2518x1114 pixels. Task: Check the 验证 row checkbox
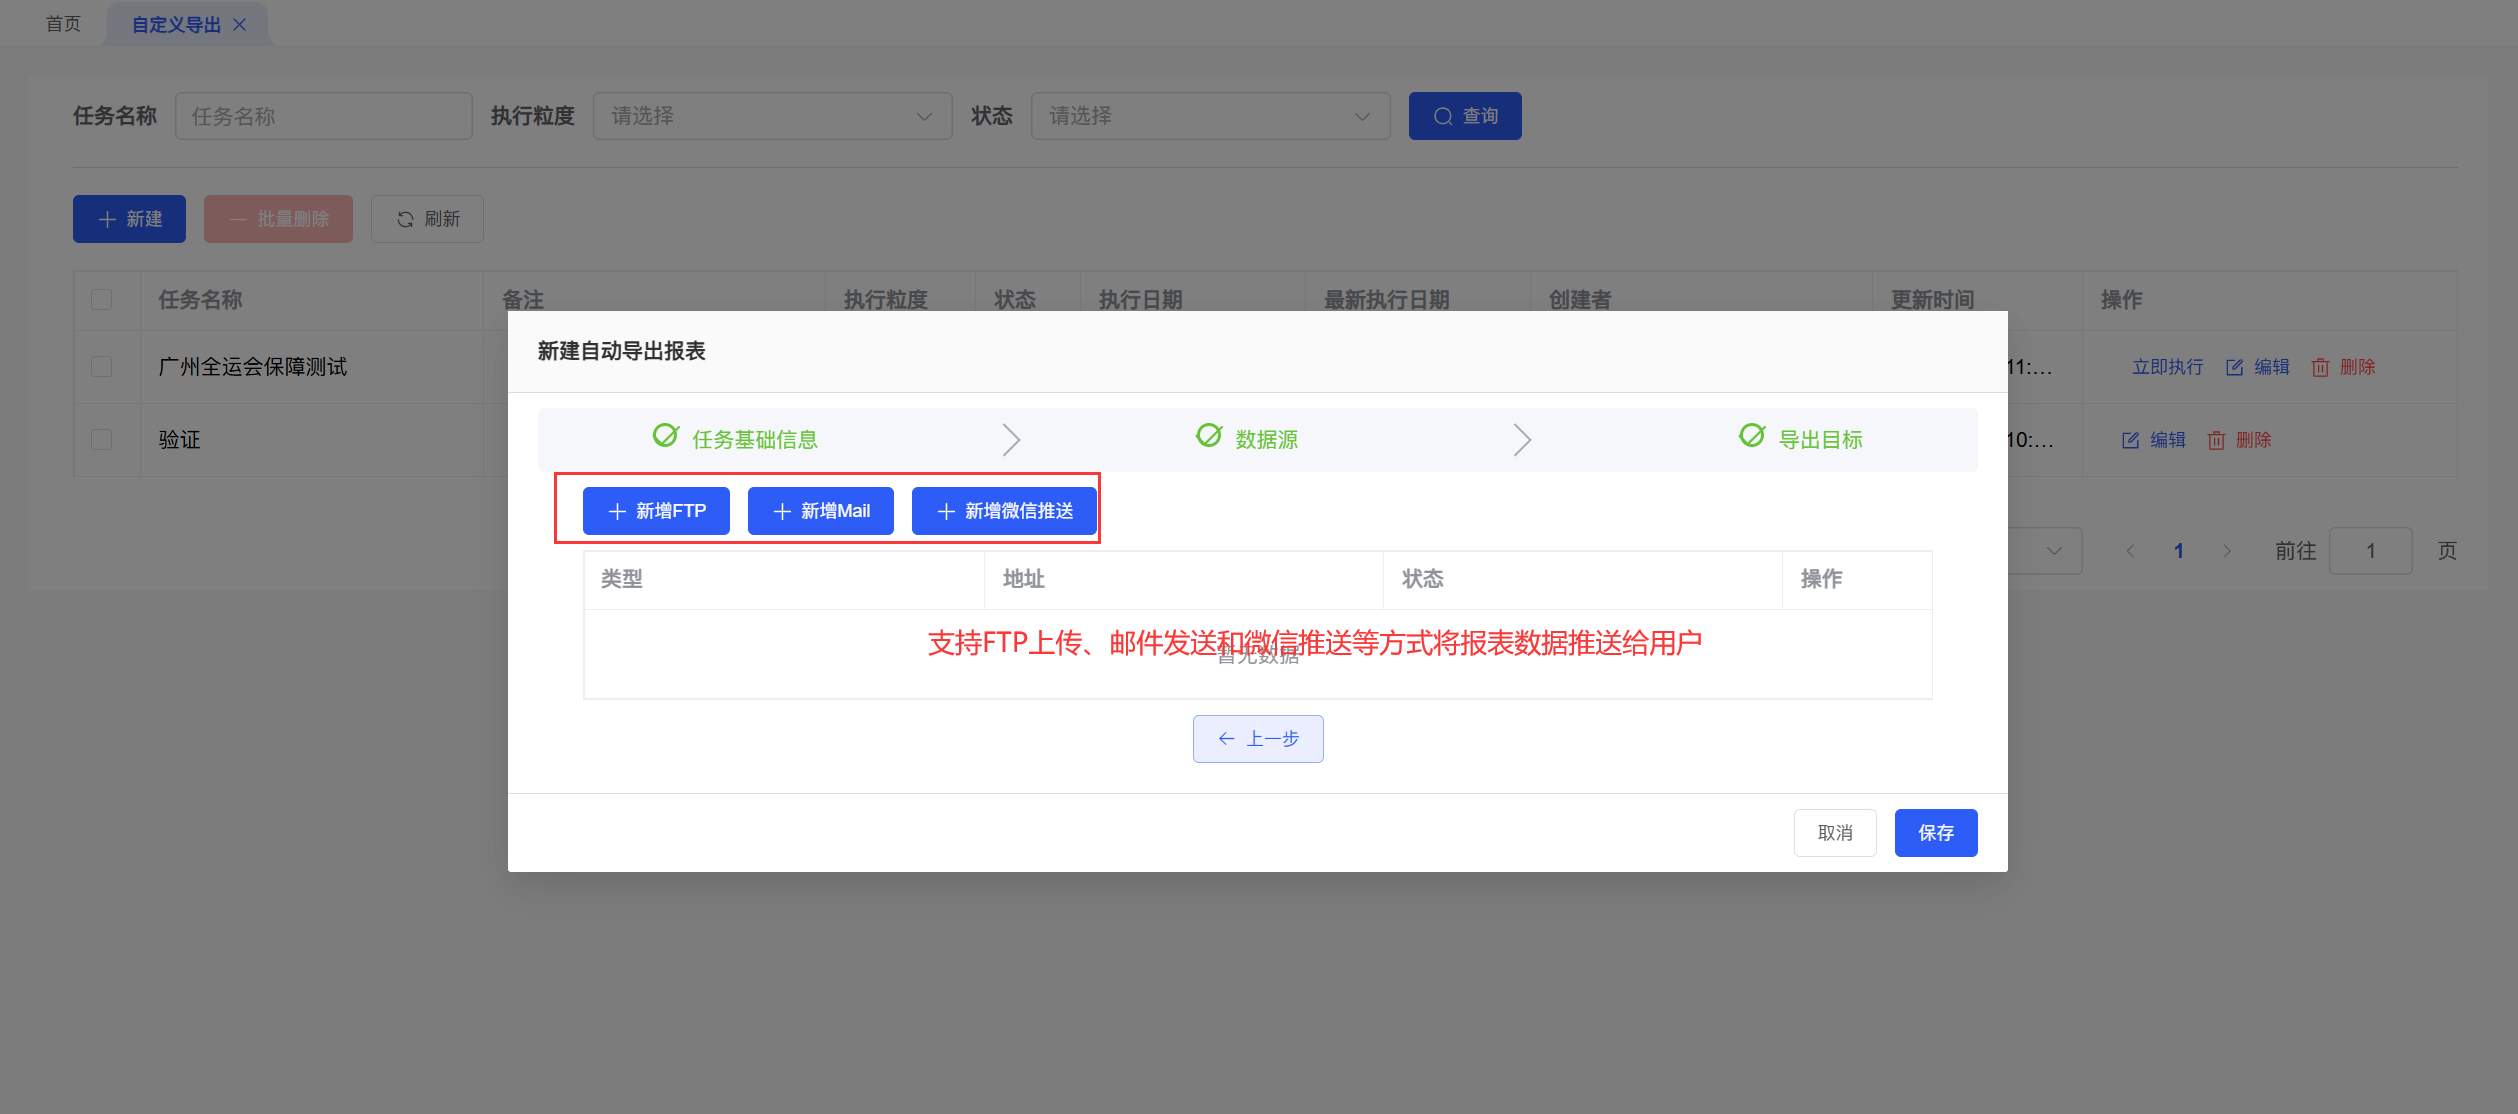tap(102, 440)
